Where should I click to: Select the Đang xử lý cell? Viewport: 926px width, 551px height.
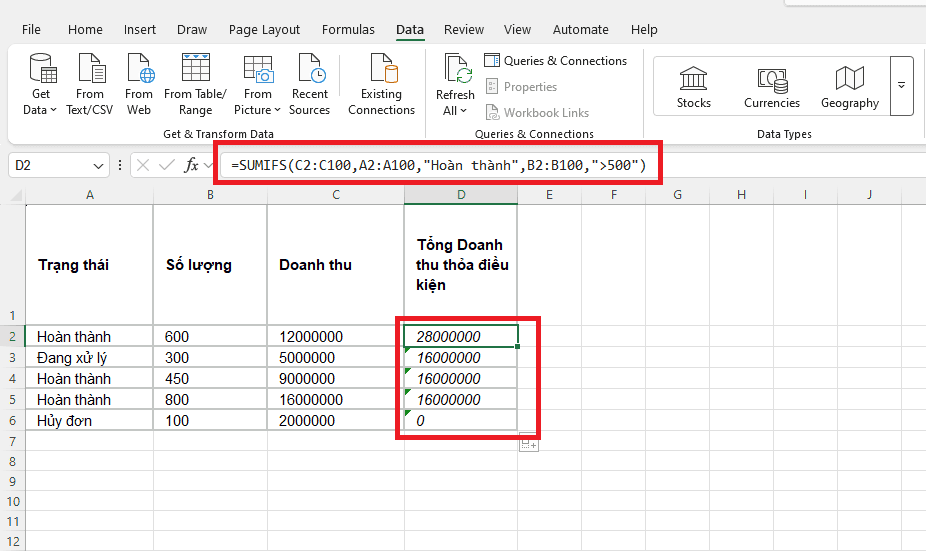[90, 358]
